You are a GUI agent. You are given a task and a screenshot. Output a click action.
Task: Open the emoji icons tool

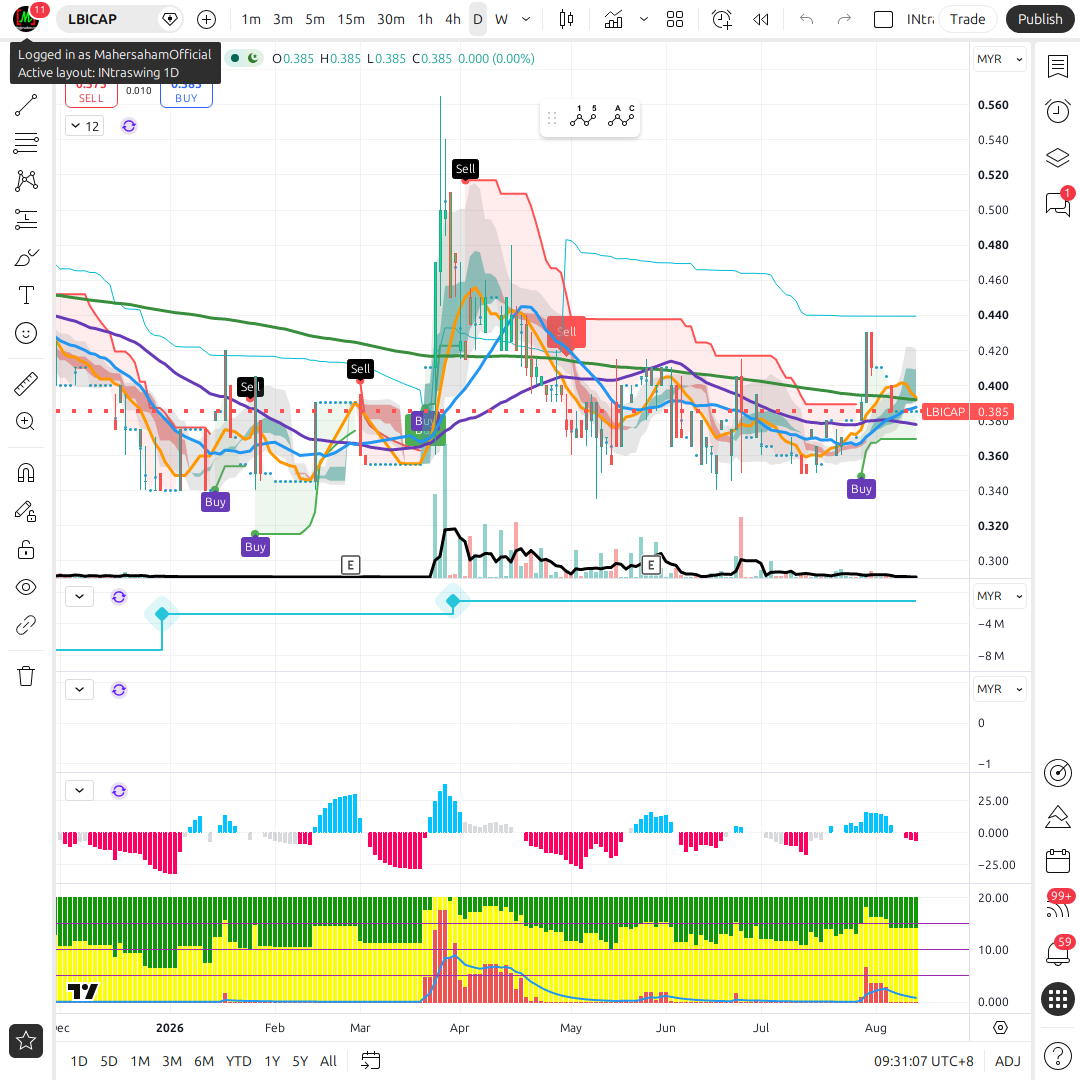click(x=26, y=333)
